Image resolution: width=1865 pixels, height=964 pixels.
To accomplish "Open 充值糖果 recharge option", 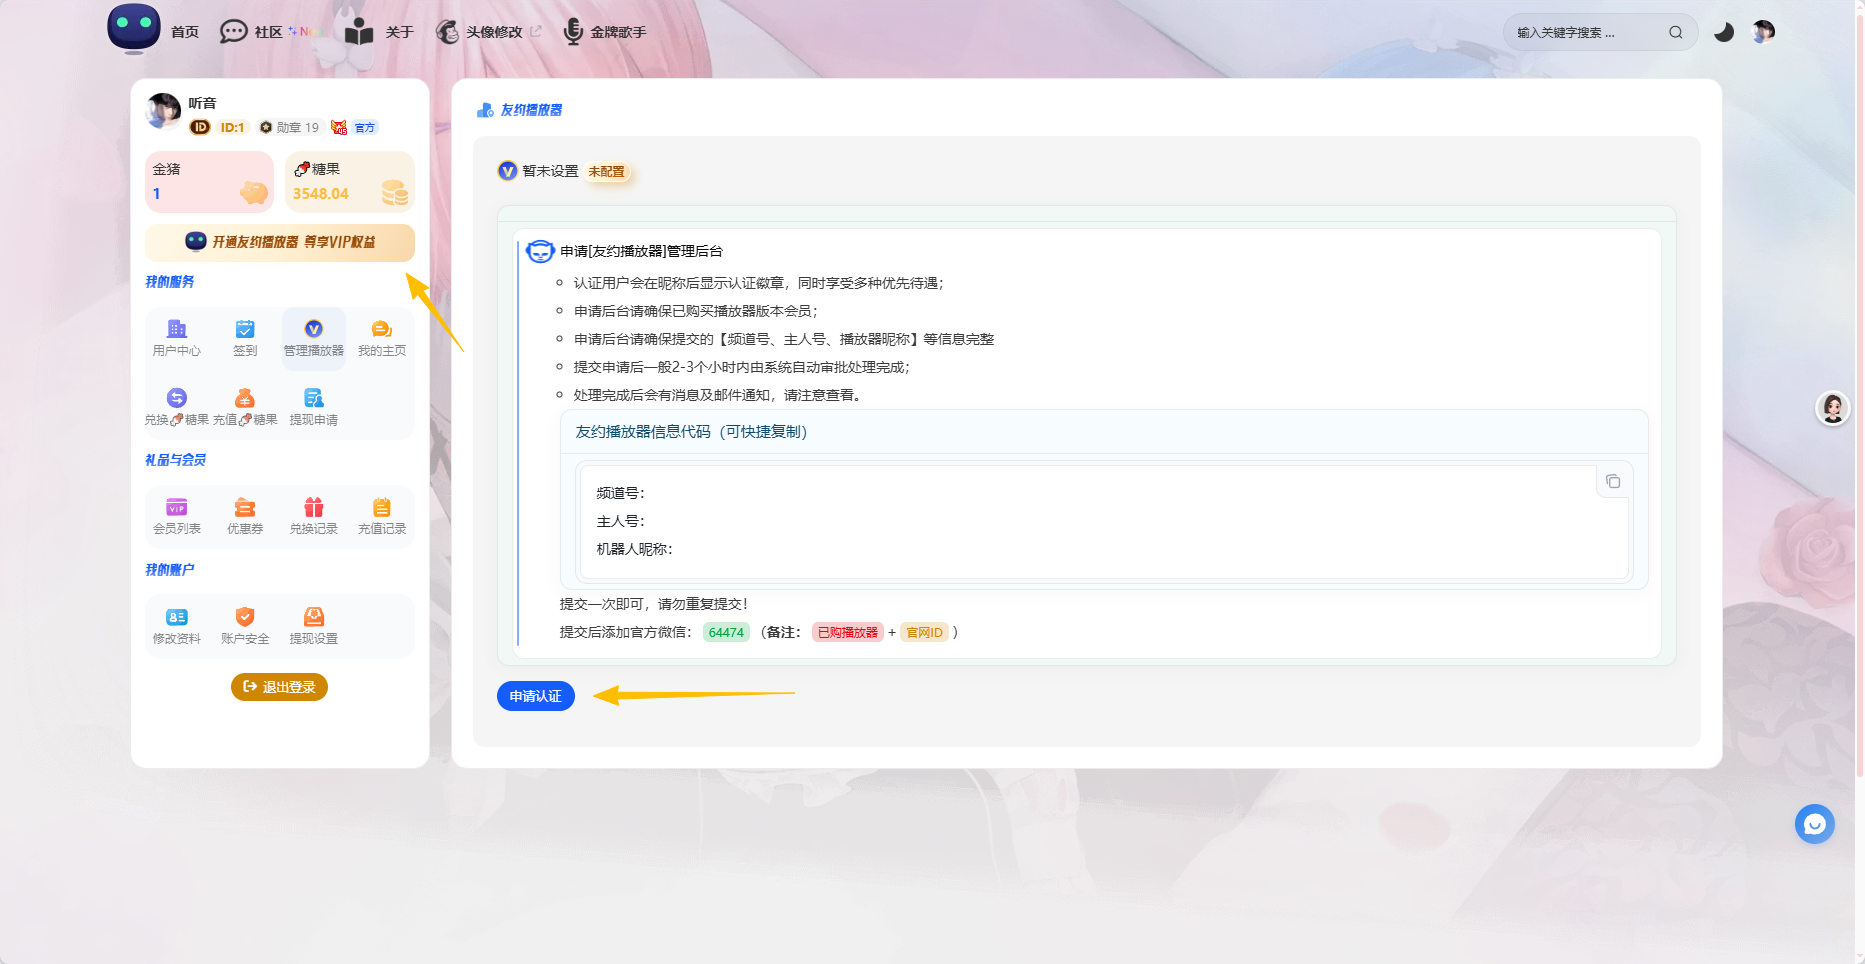I will coord(245,407).
